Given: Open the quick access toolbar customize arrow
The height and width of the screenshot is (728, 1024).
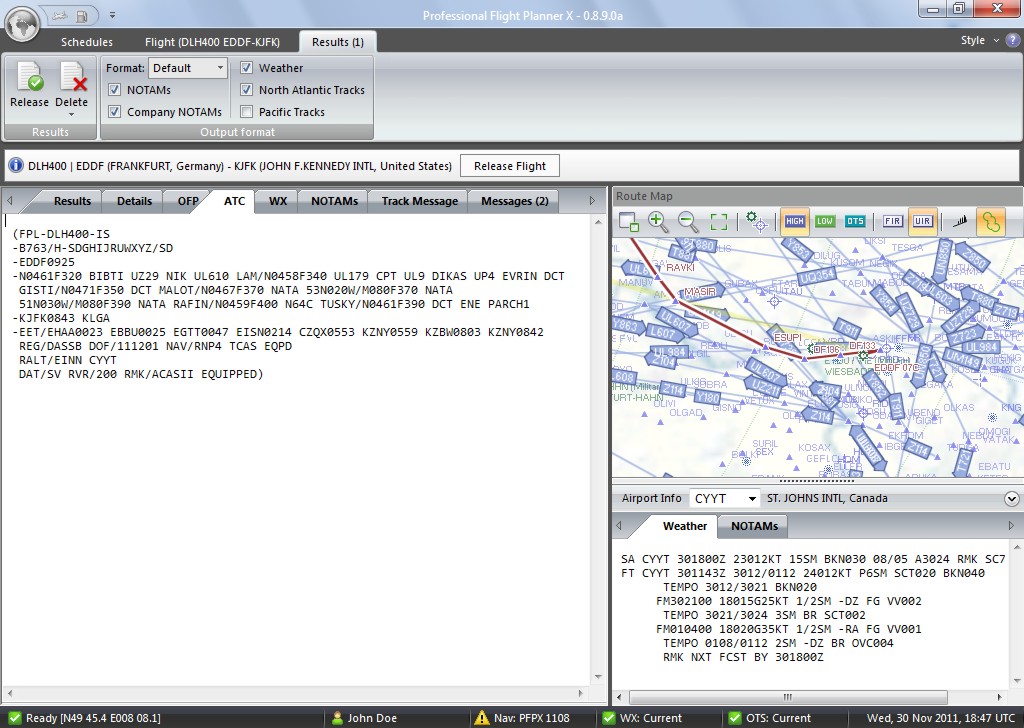Looking at the screenshot, I should pyautogui.click(x=112, y=15).
